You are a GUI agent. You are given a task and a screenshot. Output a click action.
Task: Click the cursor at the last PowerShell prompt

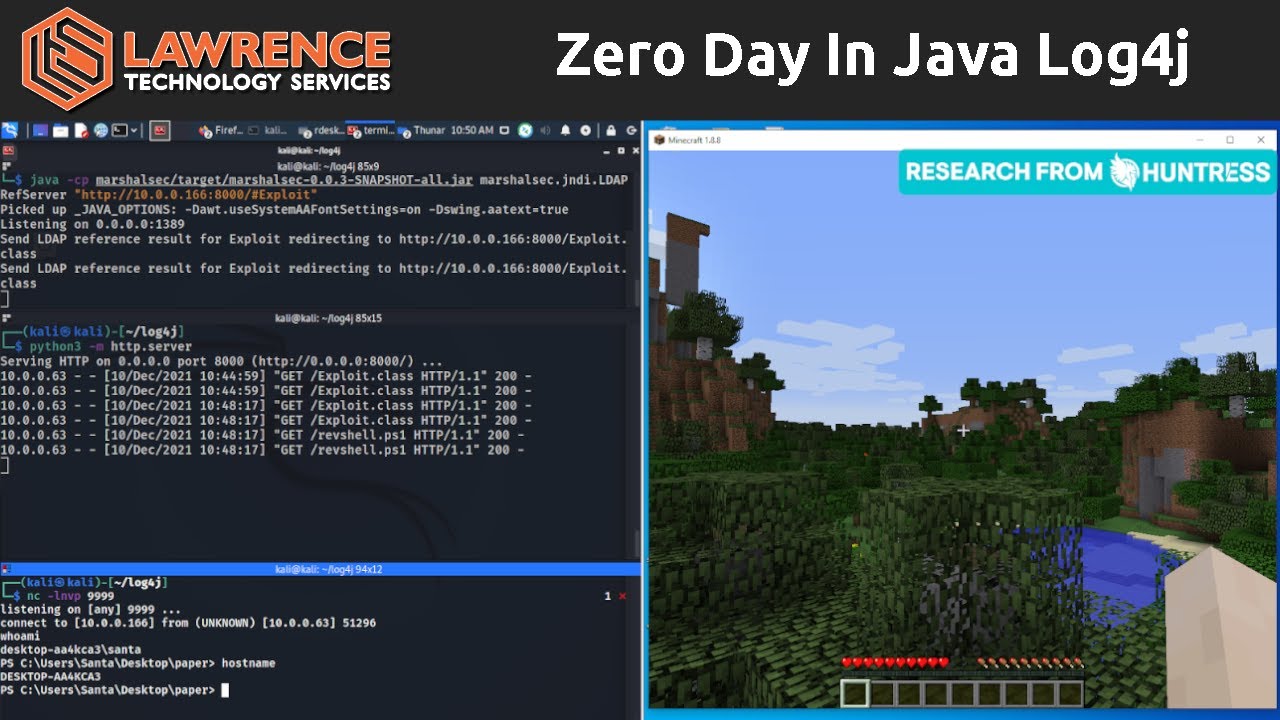pos(225,690)
